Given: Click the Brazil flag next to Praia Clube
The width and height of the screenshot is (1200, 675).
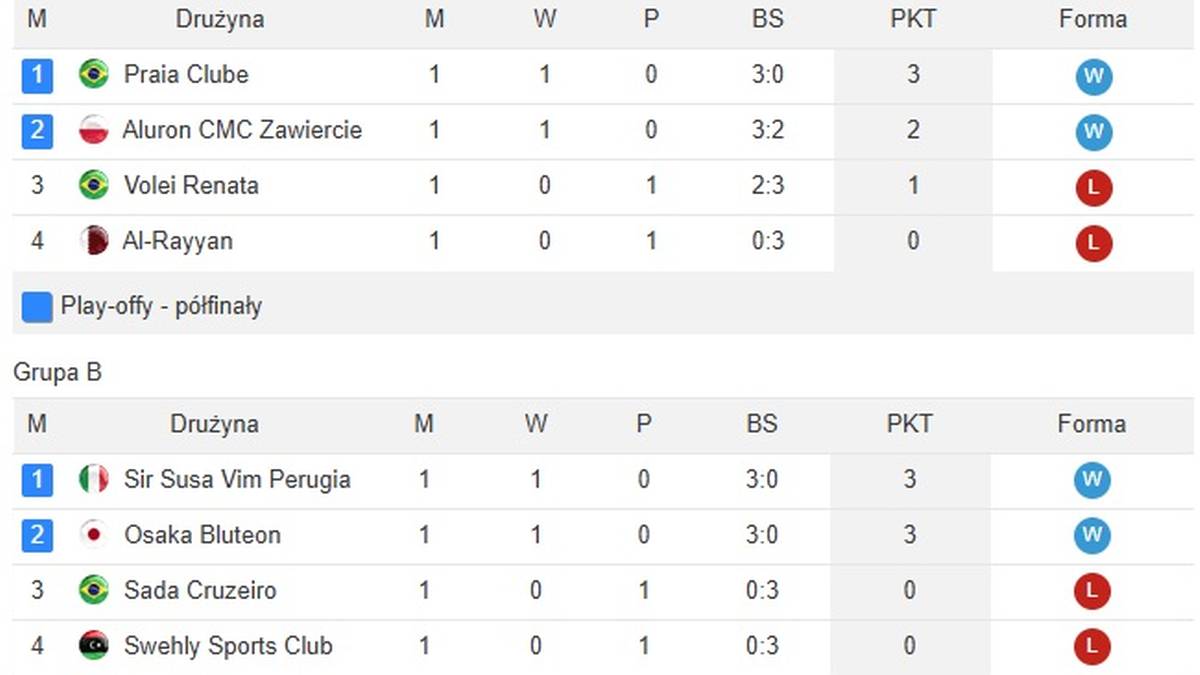Looking at the screenshot, I should pos(94,75).
